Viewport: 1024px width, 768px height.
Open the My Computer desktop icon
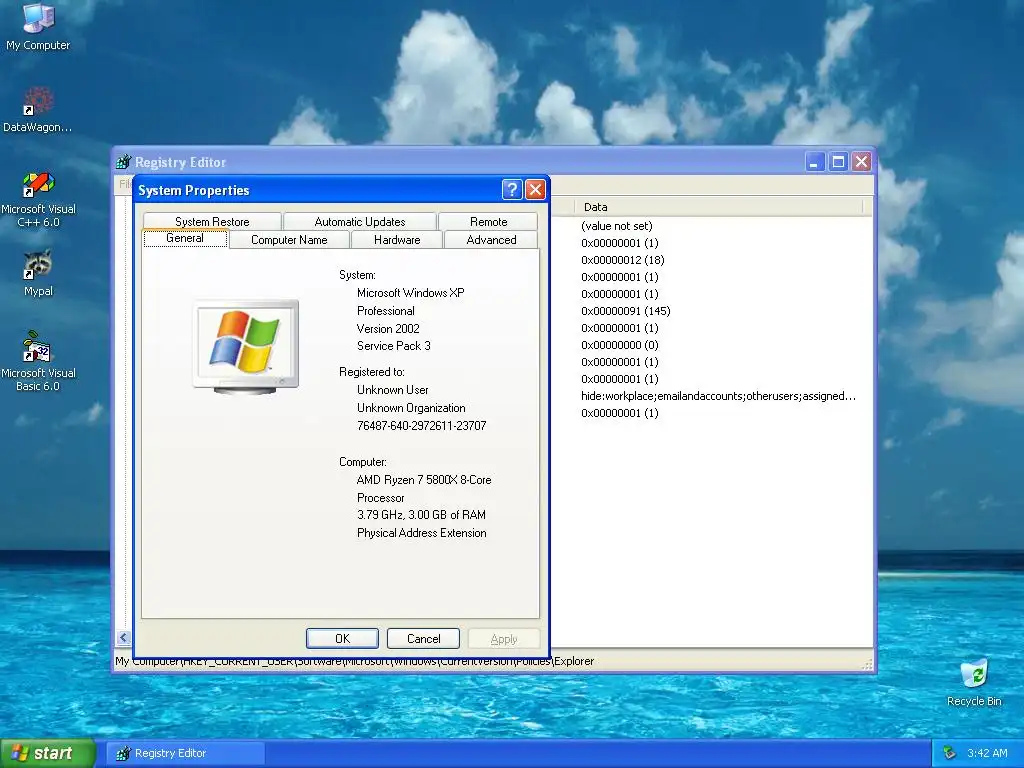pyautogui.click(x=38, y=26)
